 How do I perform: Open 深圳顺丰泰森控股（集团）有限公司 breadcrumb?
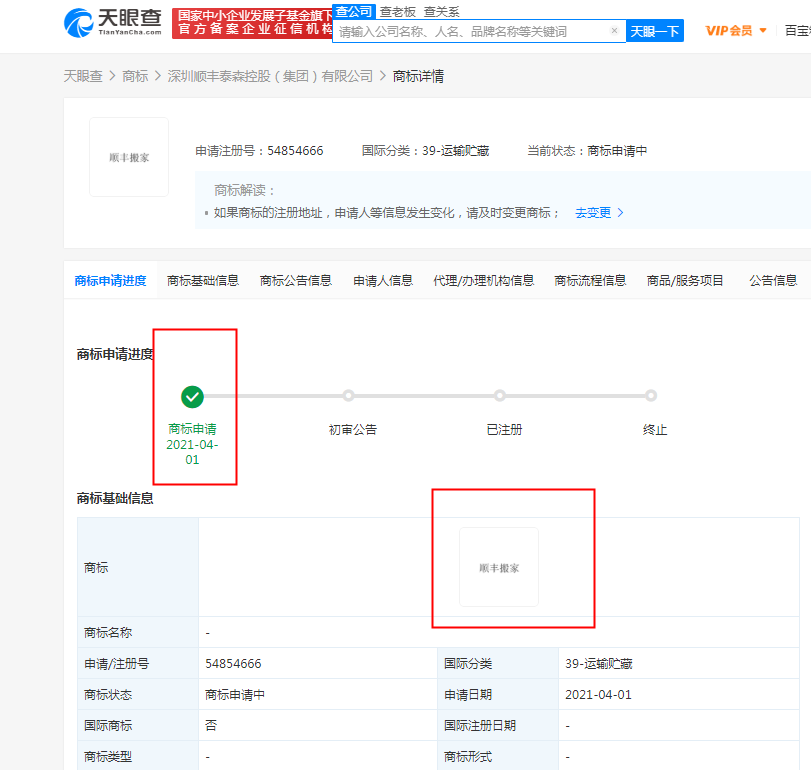click(x=270, y=76)
